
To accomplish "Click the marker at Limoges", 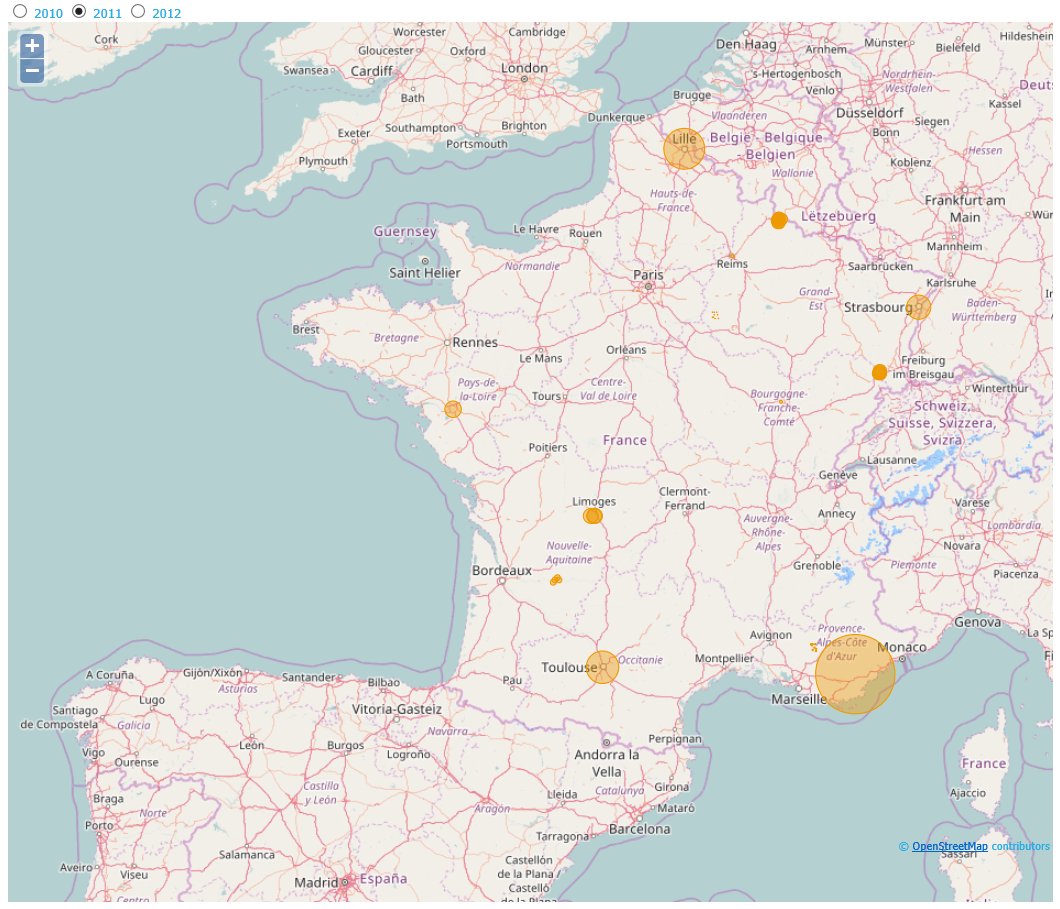I will pyautogui.click(x=591, y=514).
